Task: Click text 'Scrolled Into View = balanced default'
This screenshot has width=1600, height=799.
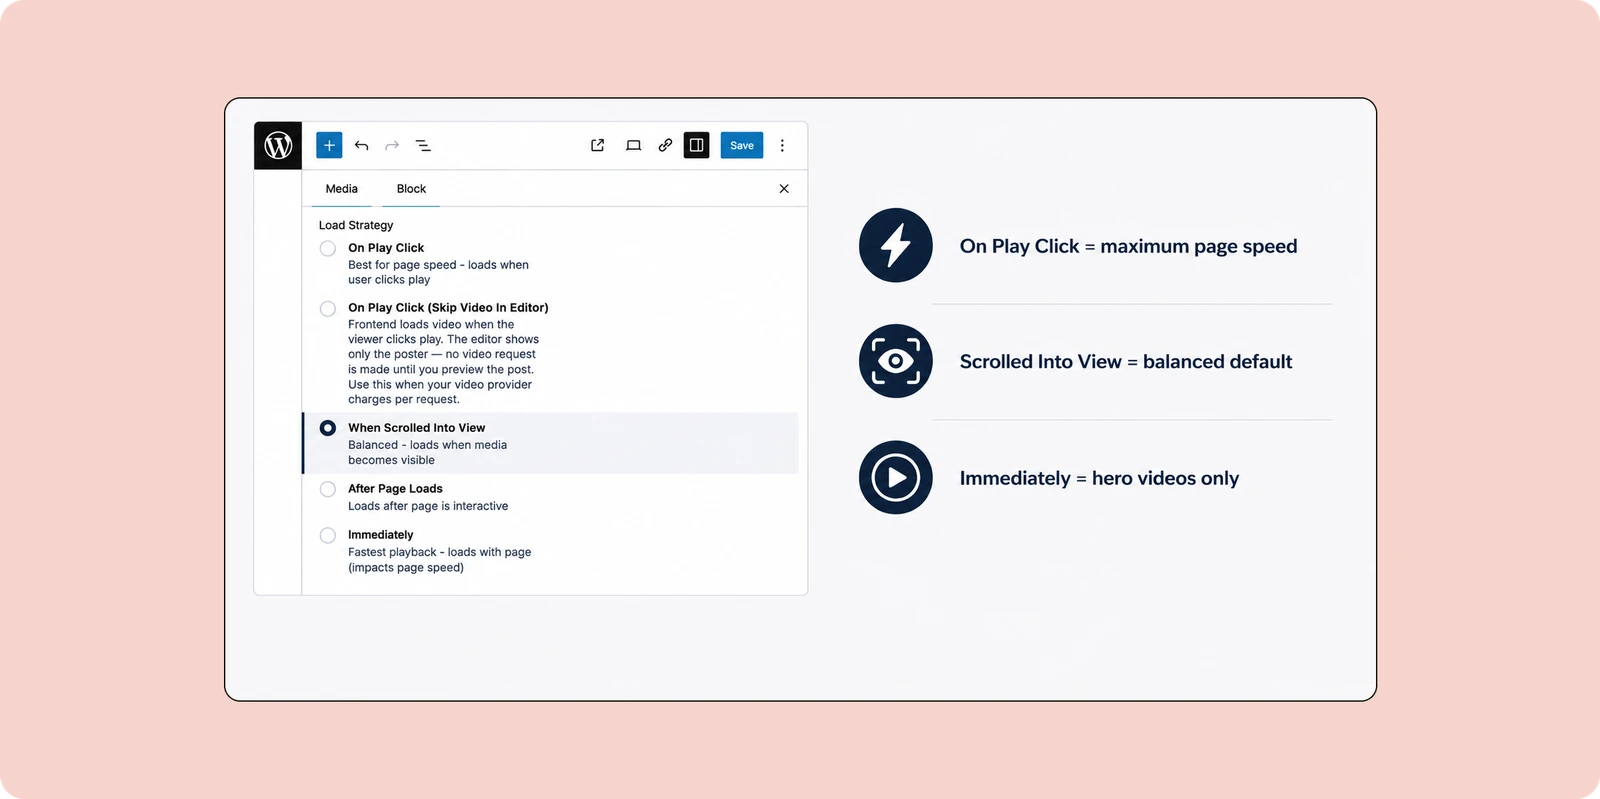Action: point(1126,362)
